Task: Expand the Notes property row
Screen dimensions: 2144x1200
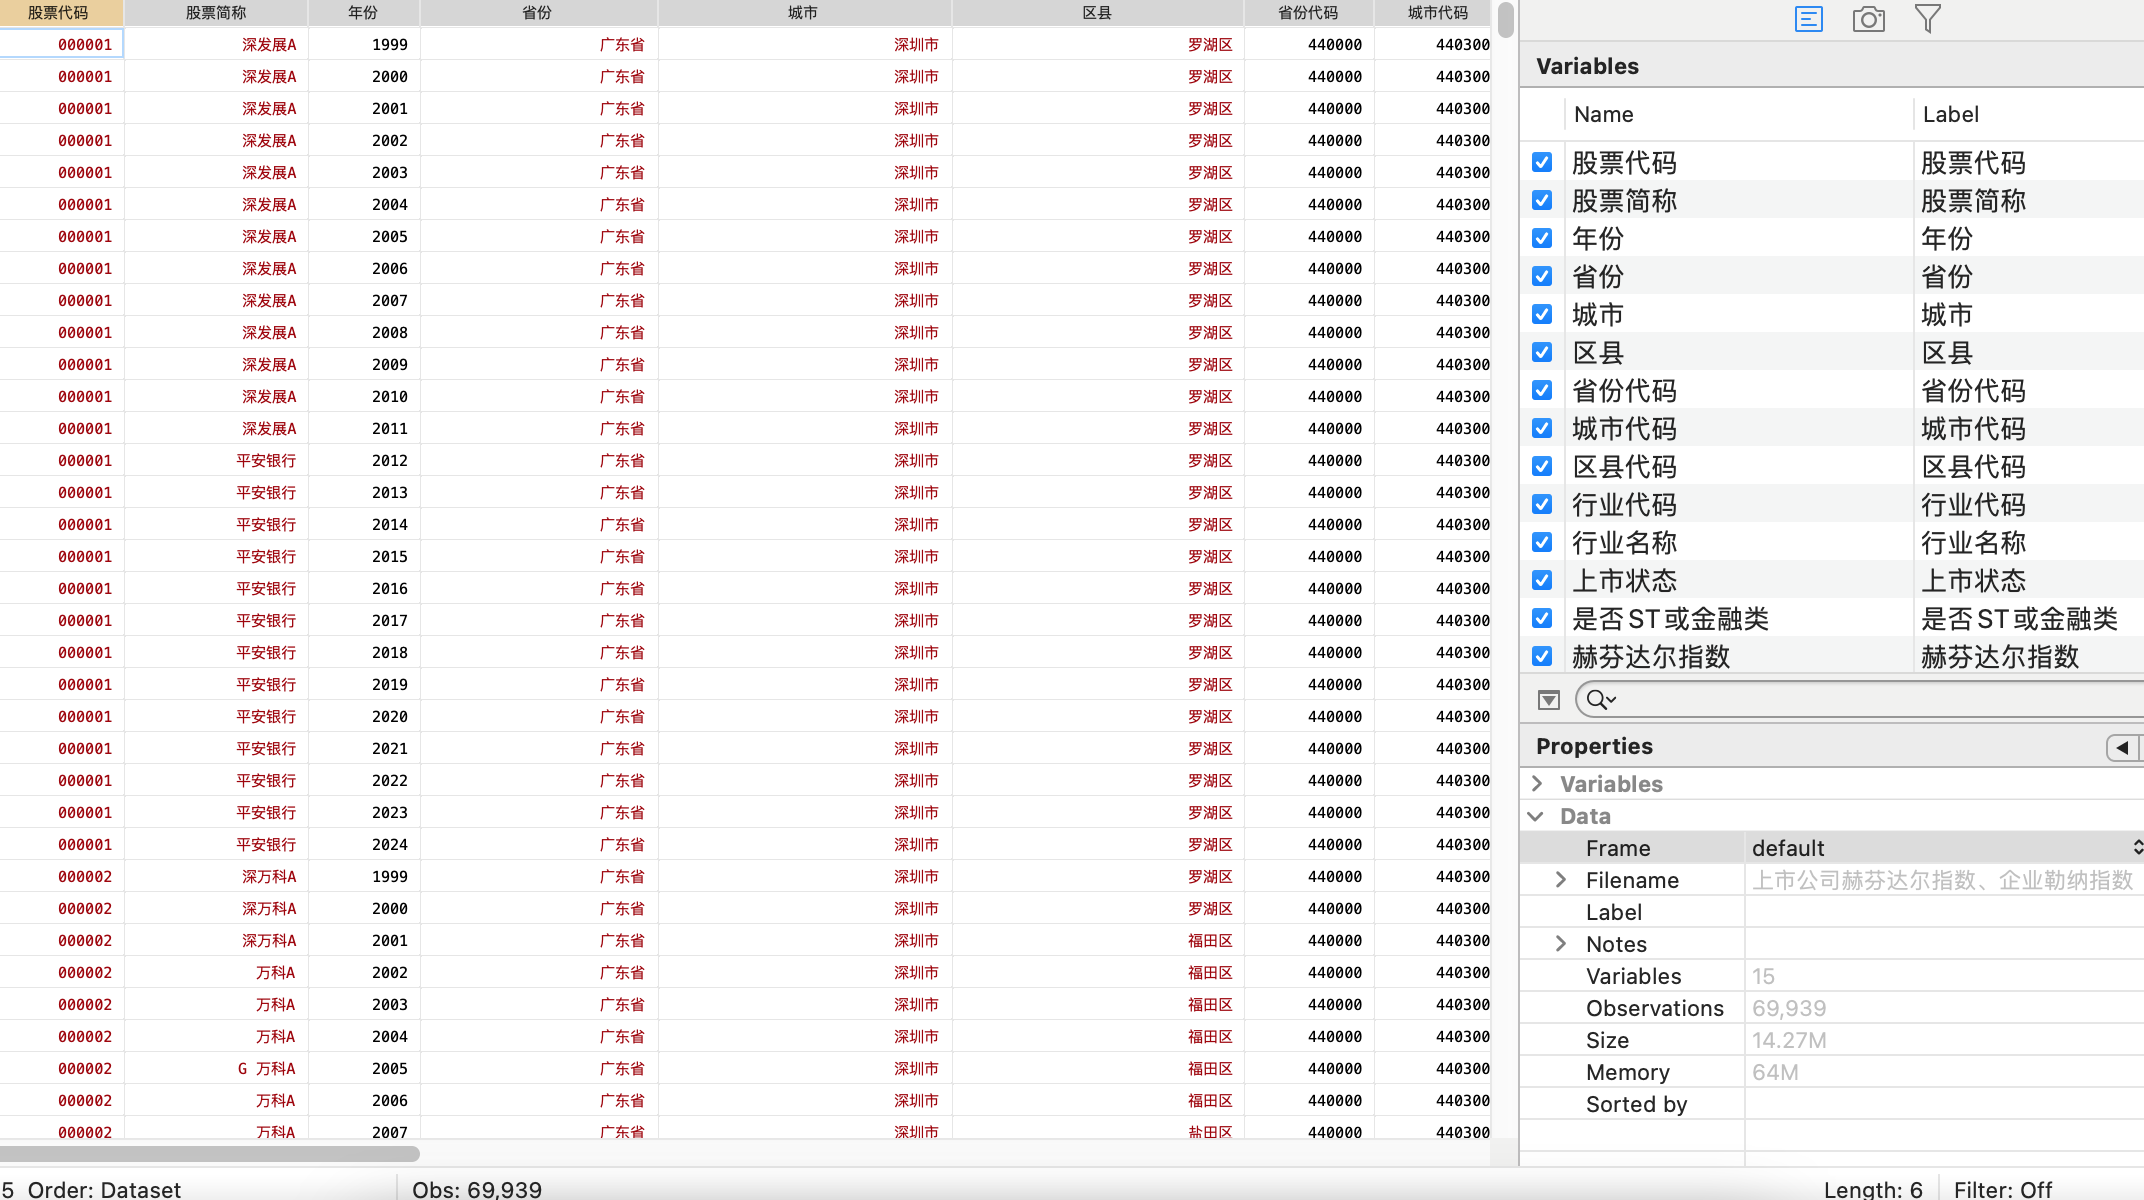Action: [1561, 944]
